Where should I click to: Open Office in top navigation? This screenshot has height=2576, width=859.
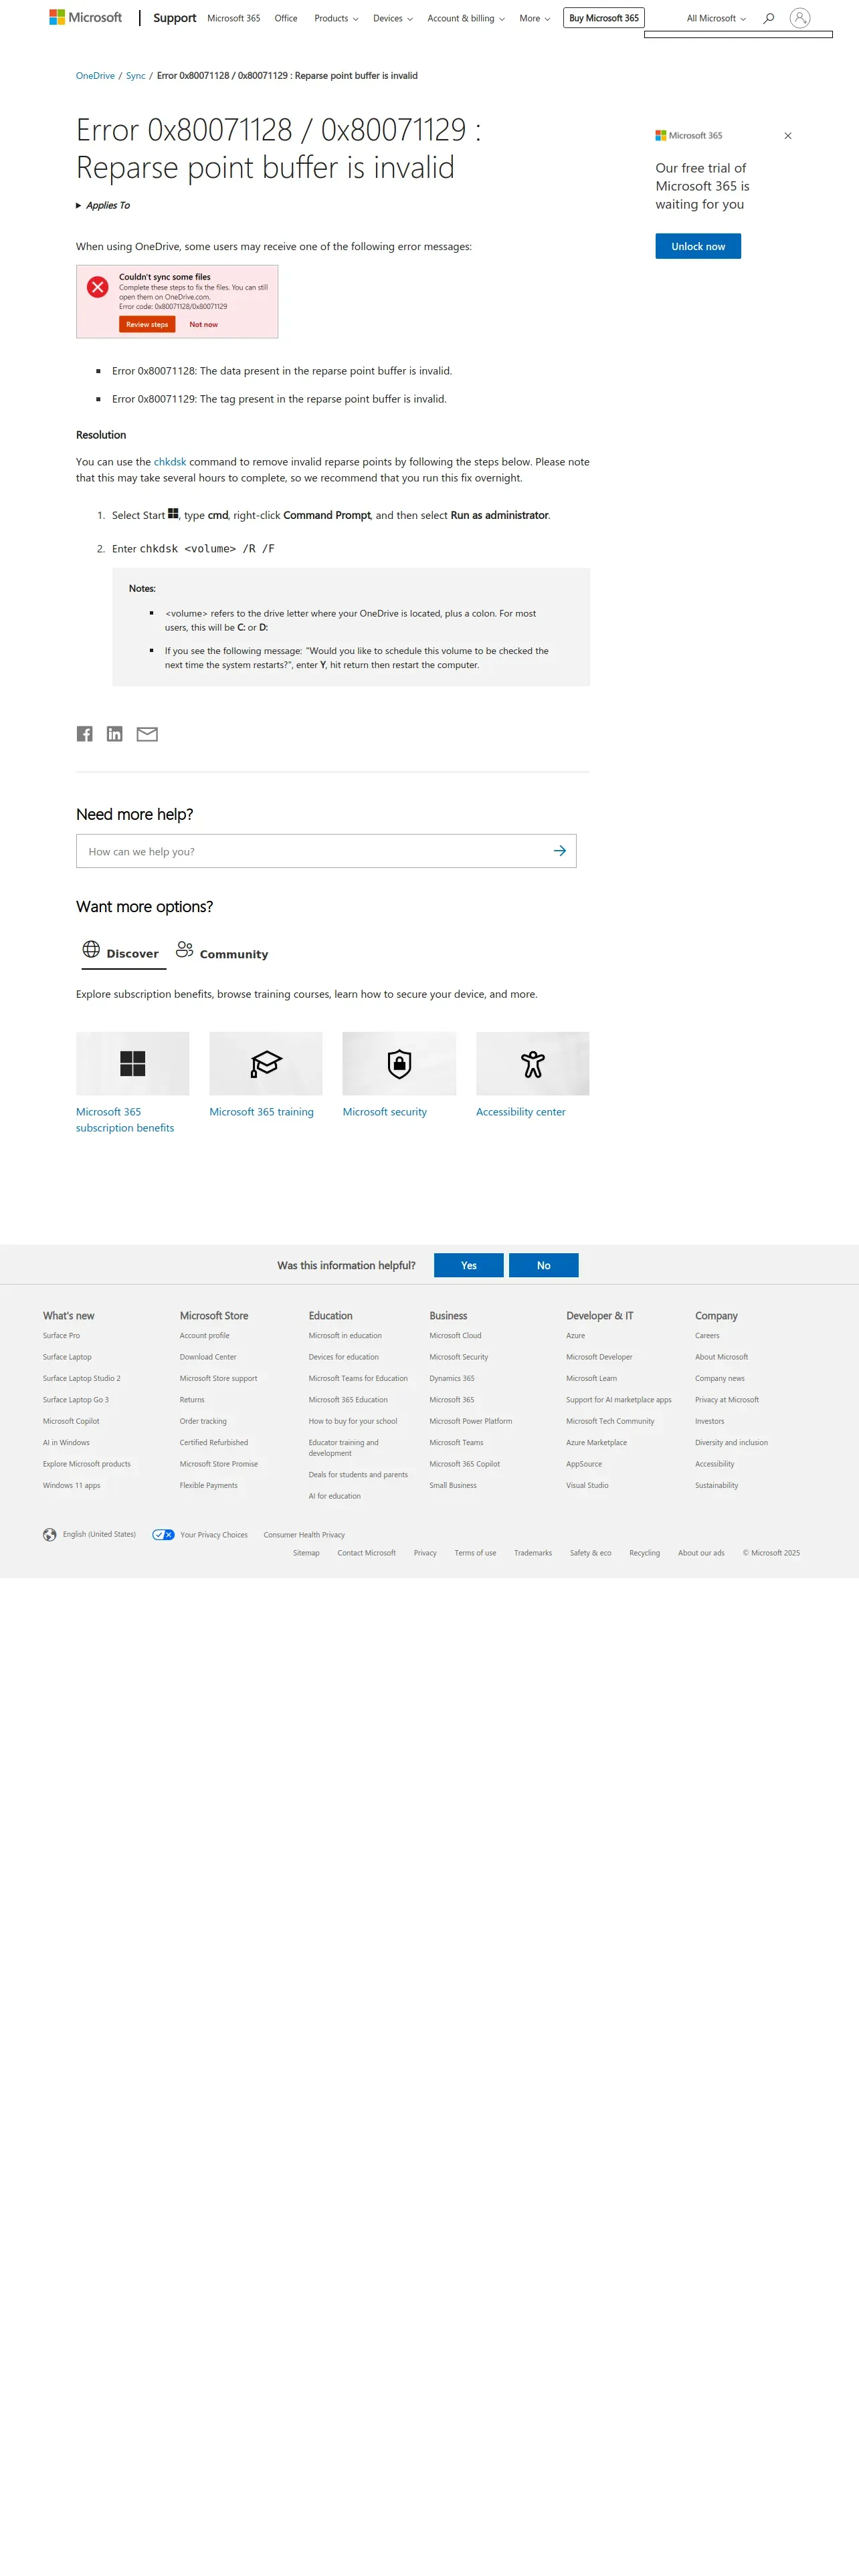286,18
